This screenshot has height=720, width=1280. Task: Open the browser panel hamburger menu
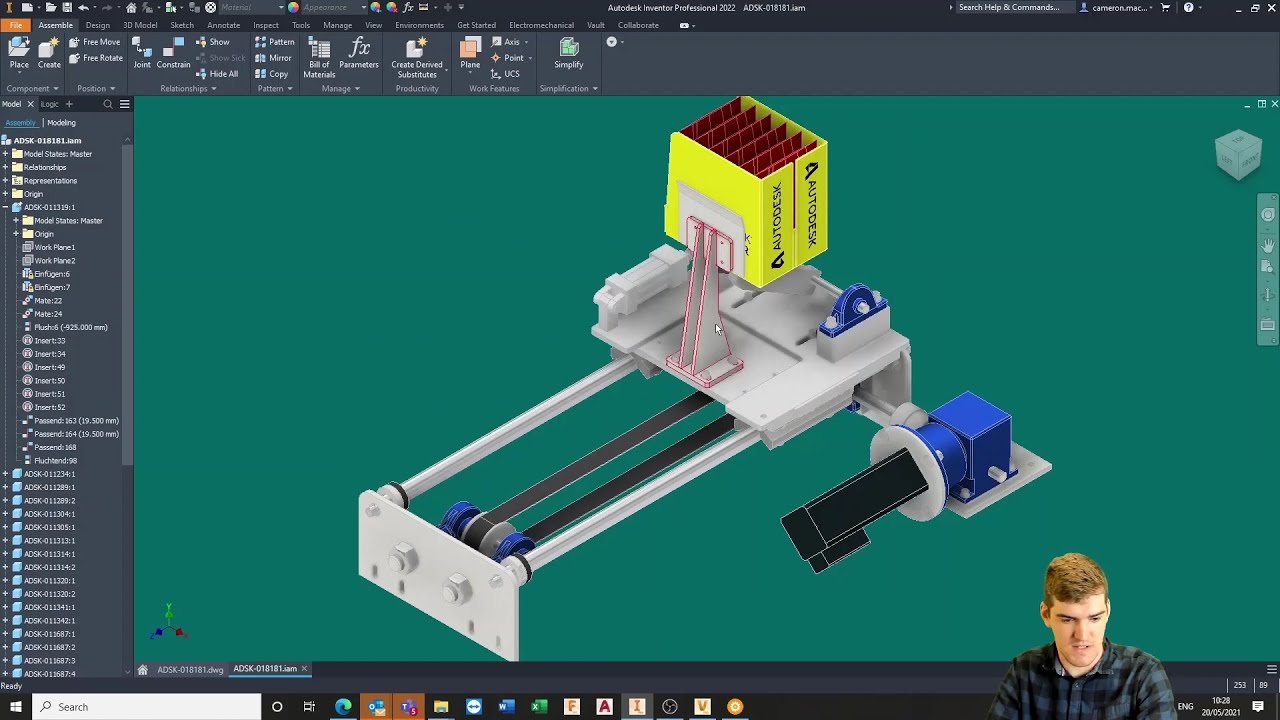pos(124,104)
